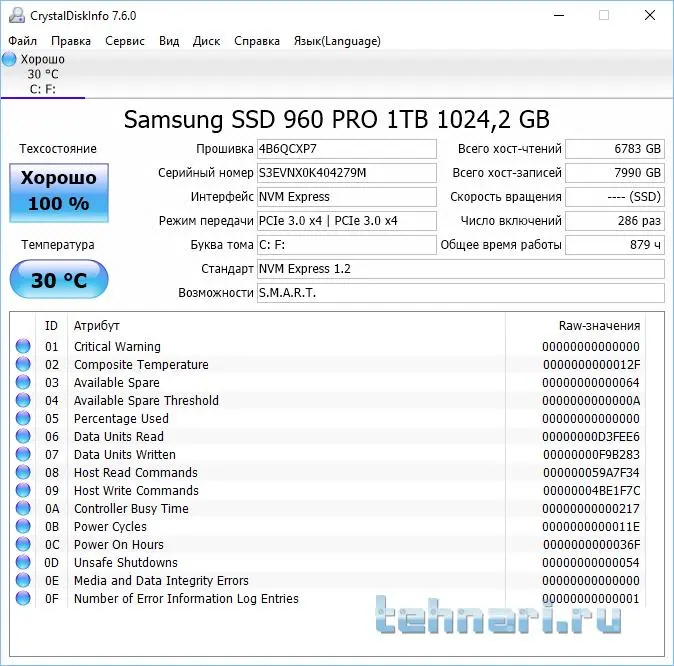Screen dimensions: 674x666
Task: Click the CrystalDiskInfo app icon in the title bar
Action: pyautogui.click(x=17, y=15)
